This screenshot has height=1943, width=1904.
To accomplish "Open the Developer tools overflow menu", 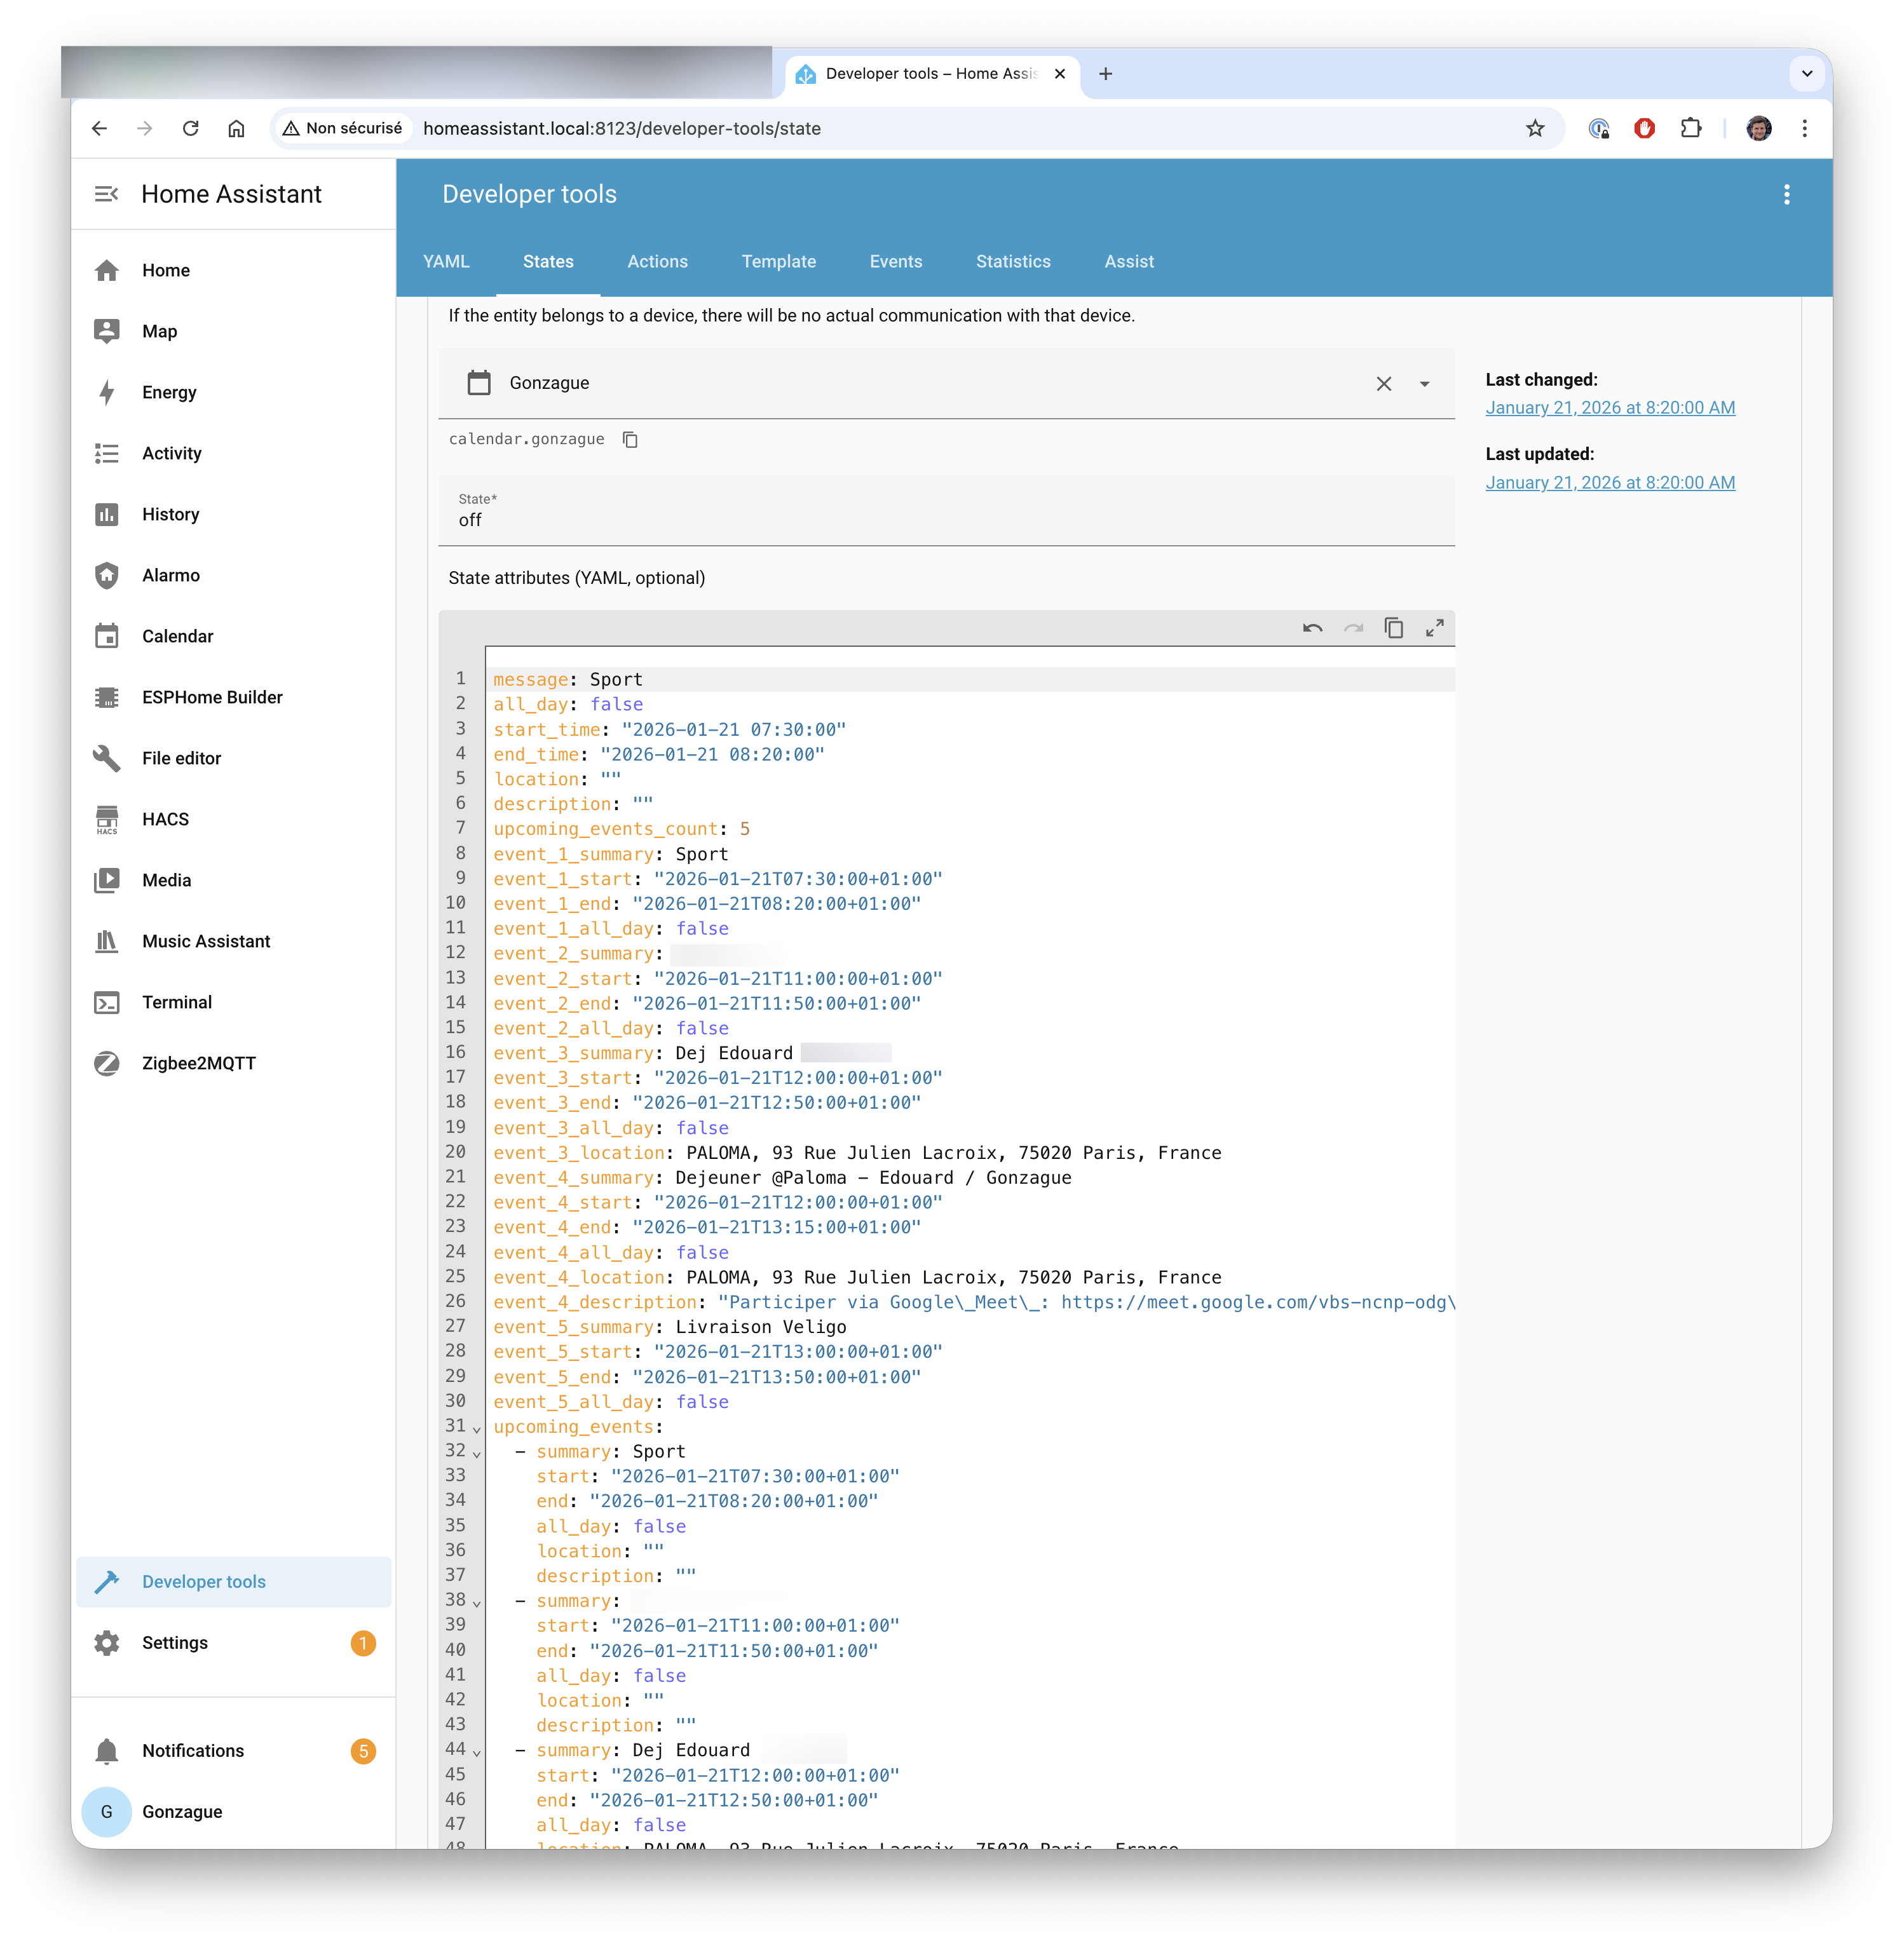I will (x=1786, y=195).
